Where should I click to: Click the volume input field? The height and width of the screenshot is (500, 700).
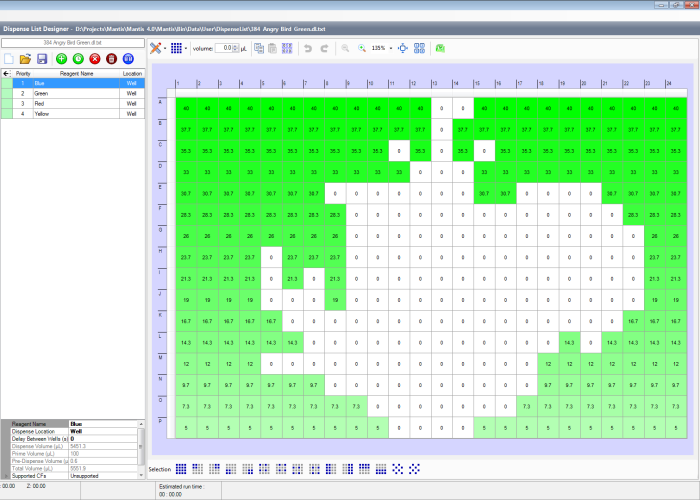pyautogui.click(x=226, y=48)
